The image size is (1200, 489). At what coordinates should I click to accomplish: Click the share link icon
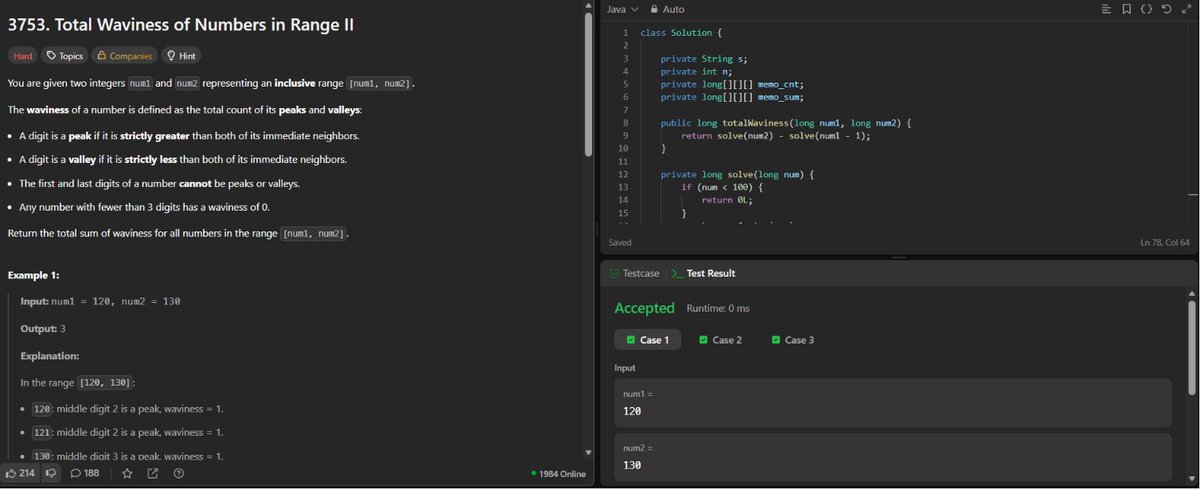153,473
